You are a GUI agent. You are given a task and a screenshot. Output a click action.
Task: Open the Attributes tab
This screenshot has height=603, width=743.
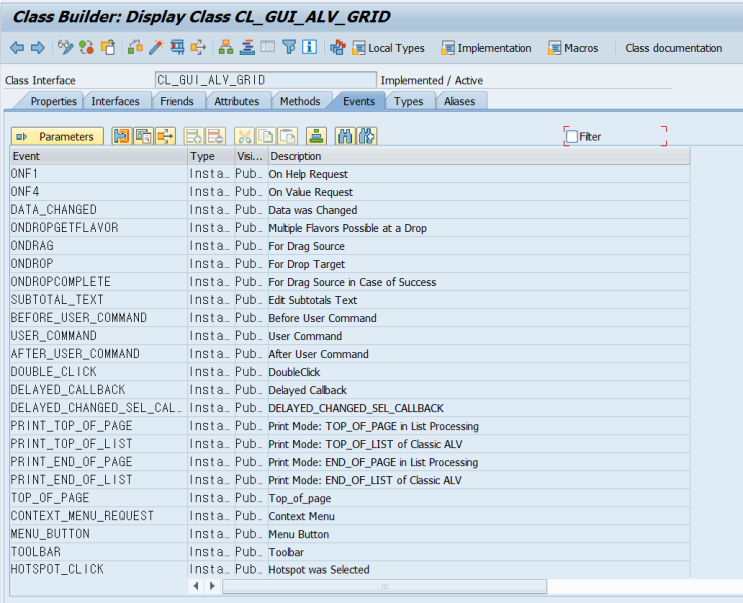236,101
